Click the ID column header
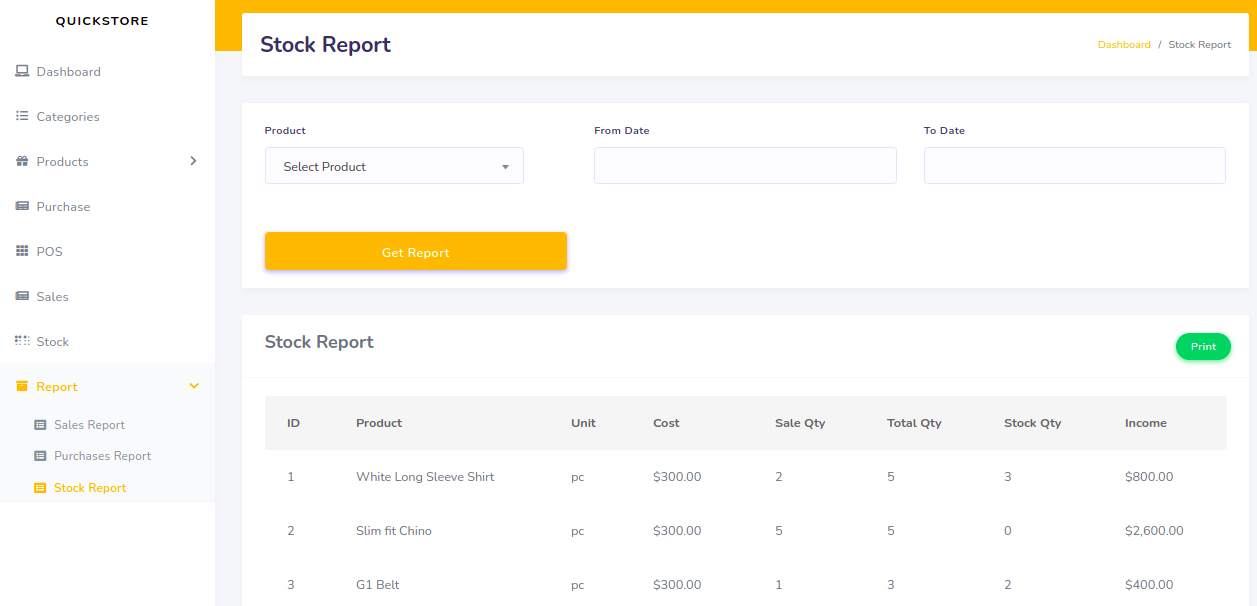Image resolution: width=1257 pixels, height=606 pixels. point(293,423)
